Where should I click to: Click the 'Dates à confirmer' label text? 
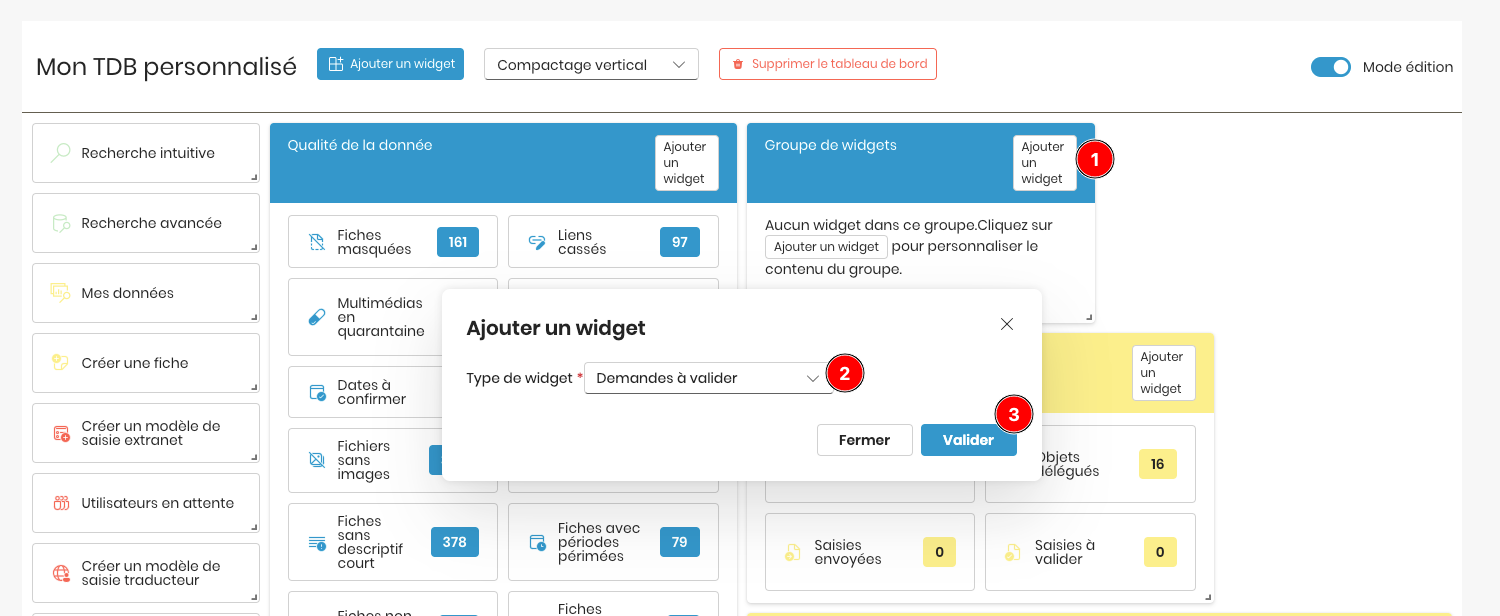click(372, 392)
